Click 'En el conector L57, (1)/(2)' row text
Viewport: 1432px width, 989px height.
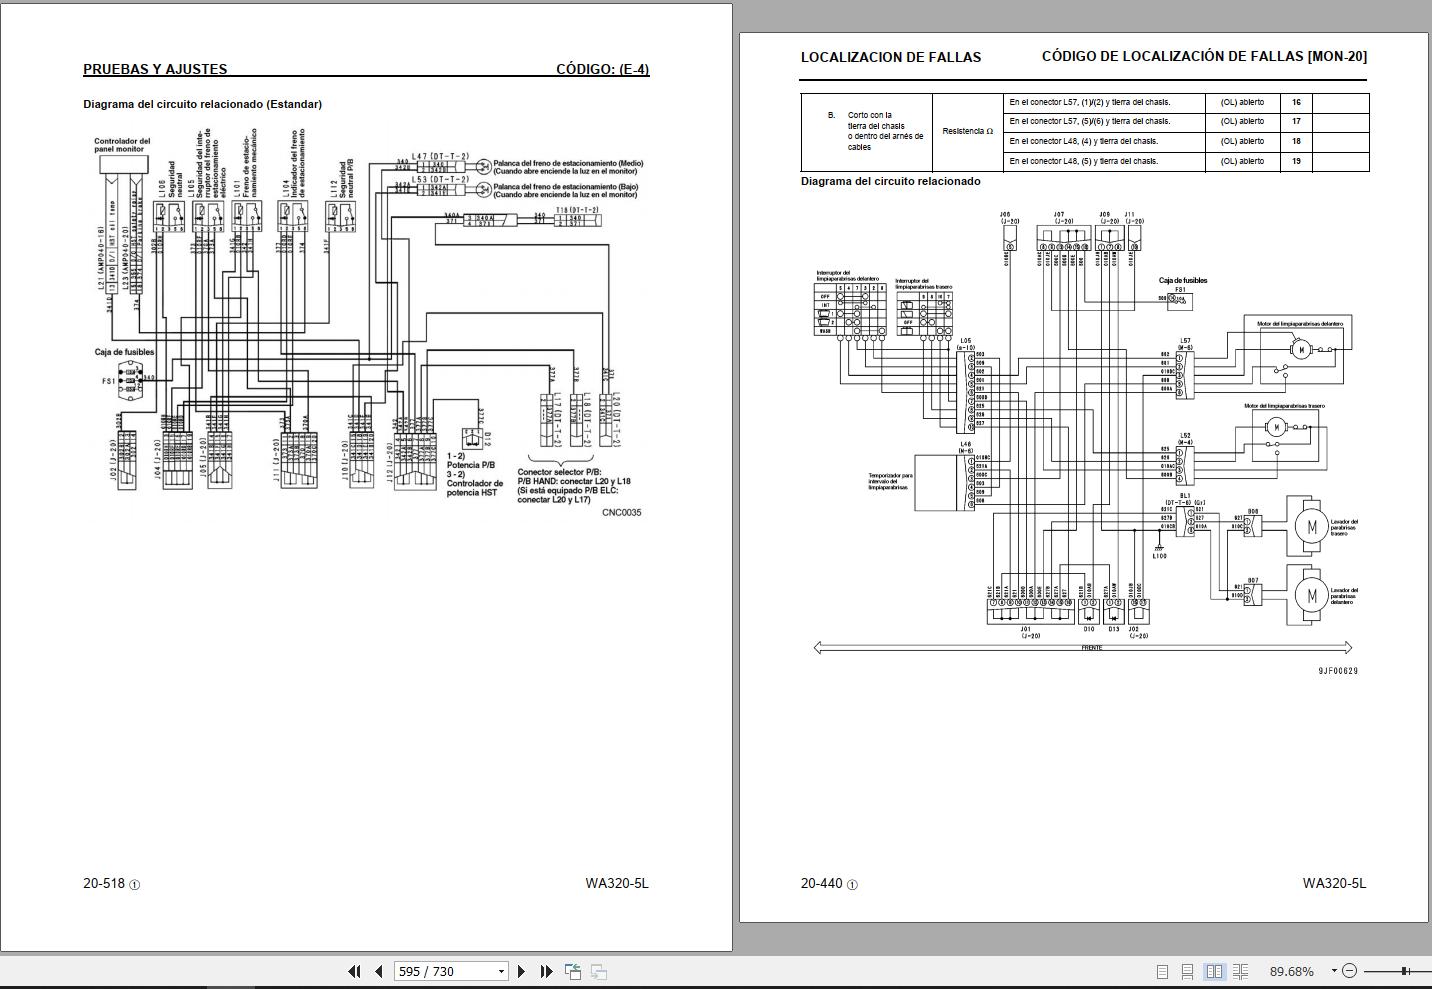pos(1090,102)
